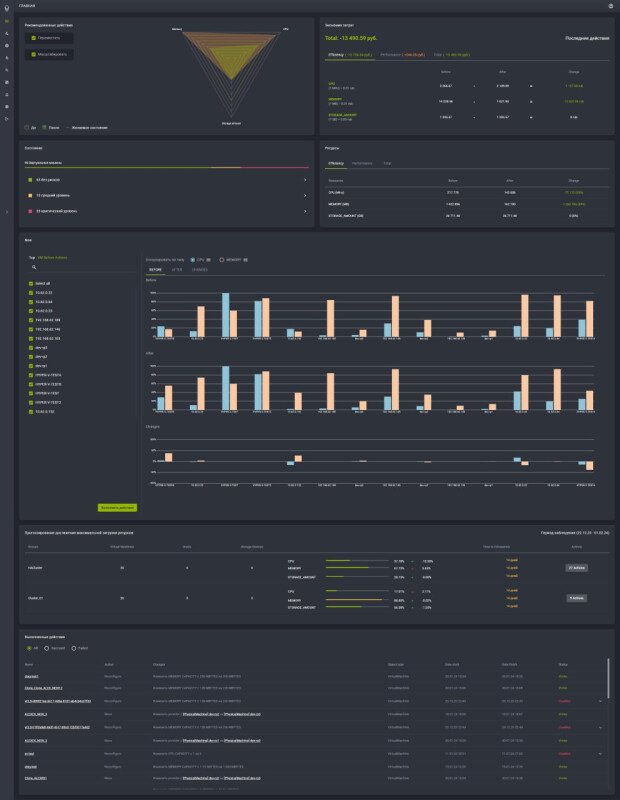
Task: Click the host search input field
Action: [85, 267]
